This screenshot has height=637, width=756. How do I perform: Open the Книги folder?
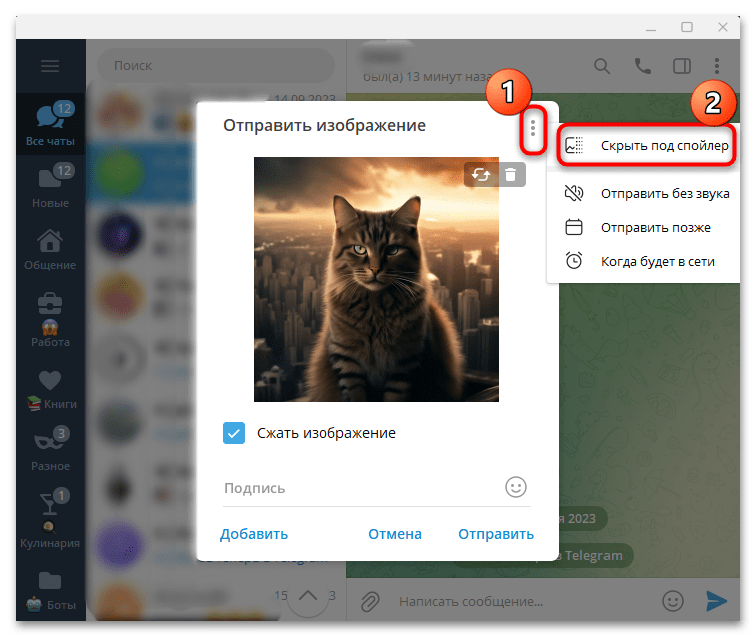pyautogui.click(x=50, y=391)
